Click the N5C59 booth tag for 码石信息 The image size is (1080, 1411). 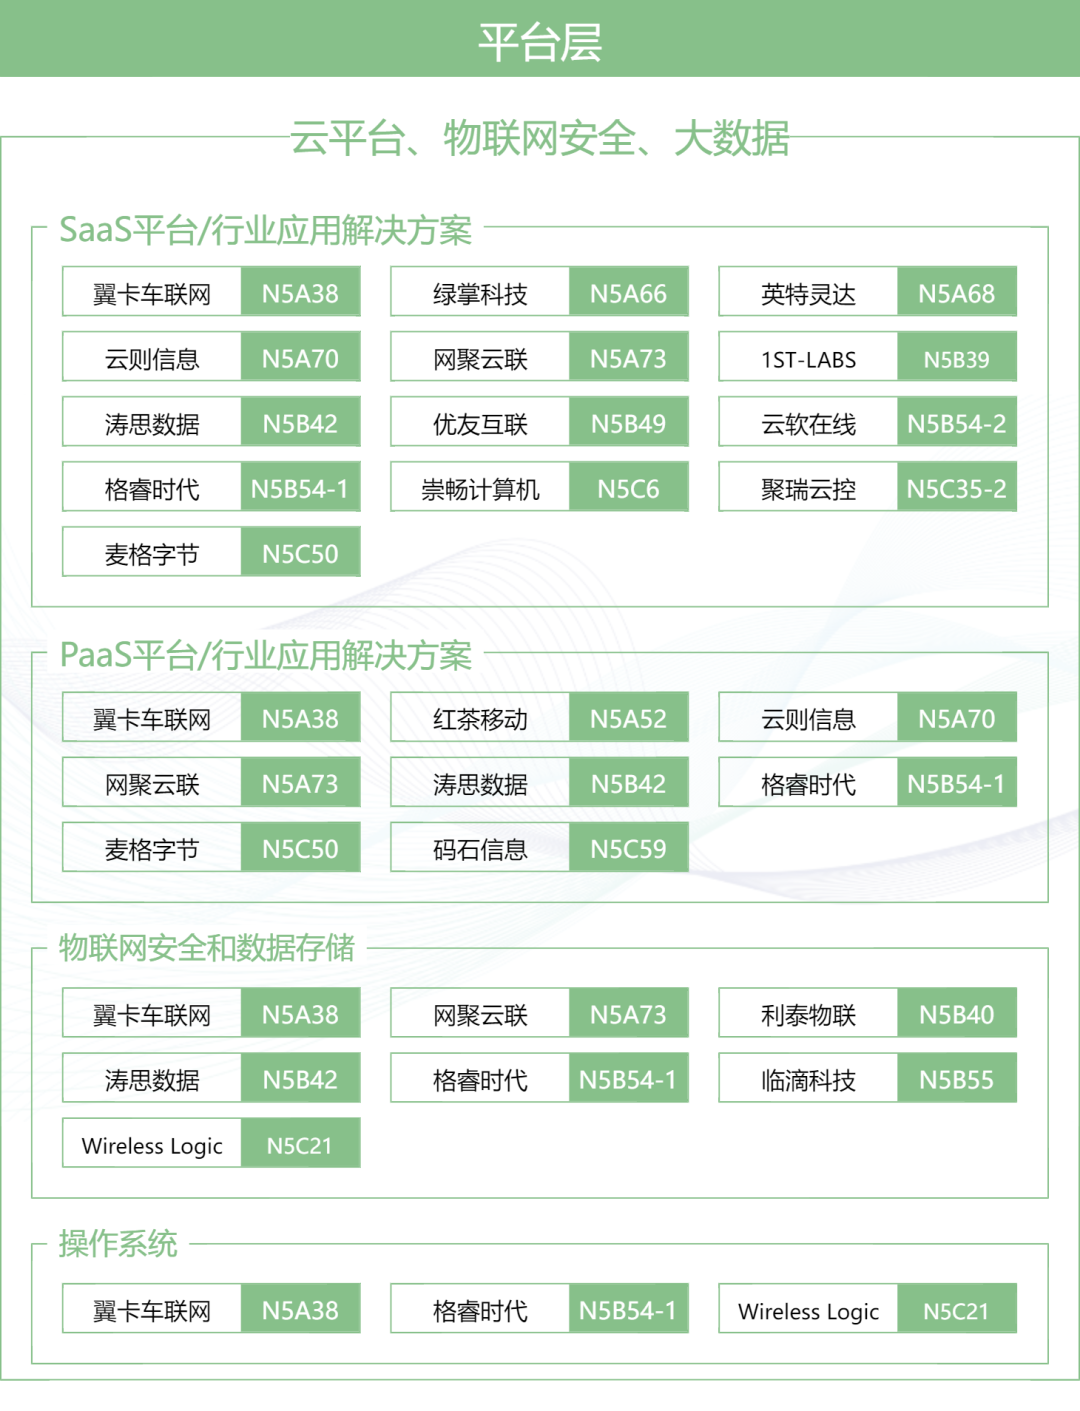(628, 849)
